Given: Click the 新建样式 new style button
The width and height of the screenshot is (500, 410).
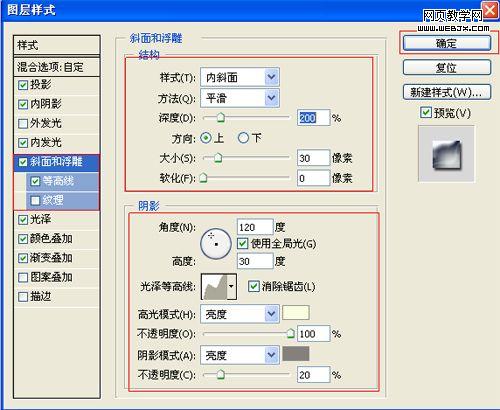Looking at the screenshot, I should pos(447,92).
